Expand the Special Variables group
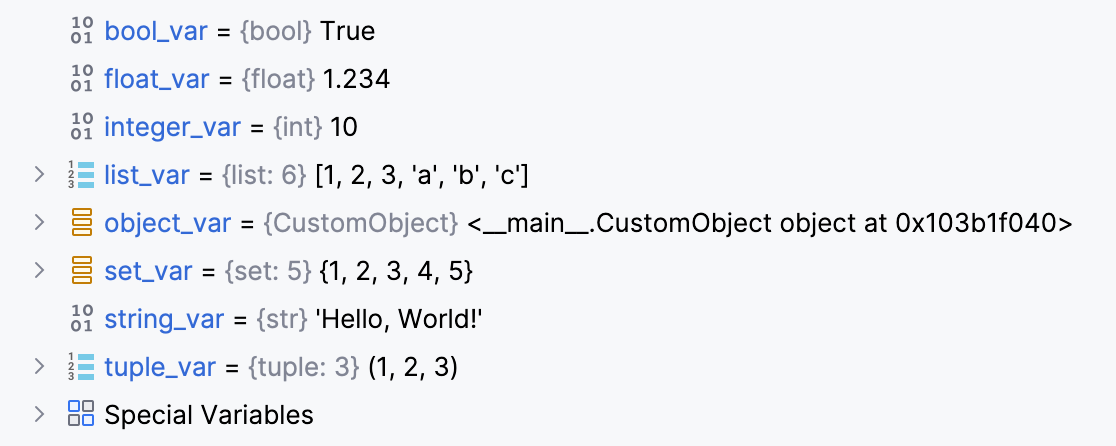 coord(39,414)
